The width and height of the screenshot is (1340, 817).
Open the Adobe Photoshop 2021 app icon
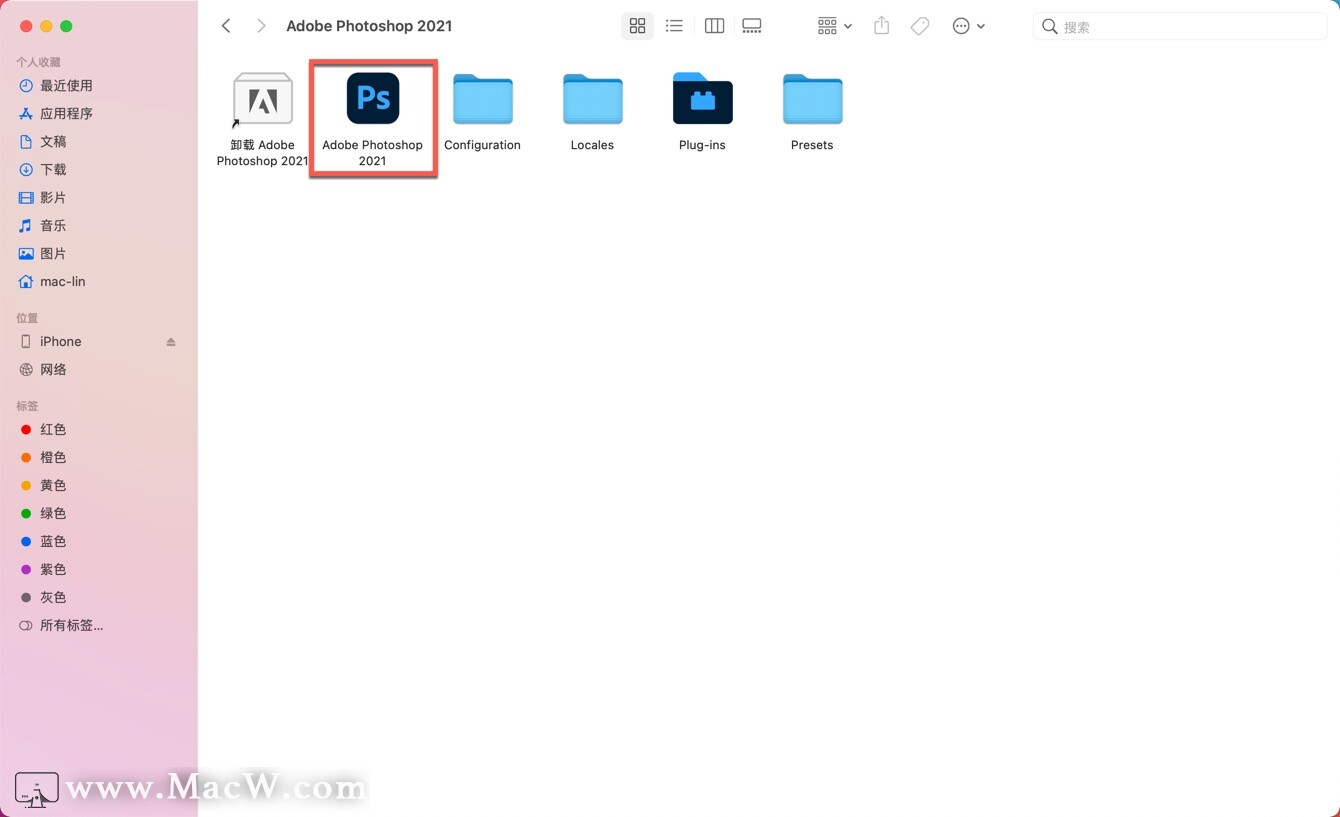(x=373, y=98)
